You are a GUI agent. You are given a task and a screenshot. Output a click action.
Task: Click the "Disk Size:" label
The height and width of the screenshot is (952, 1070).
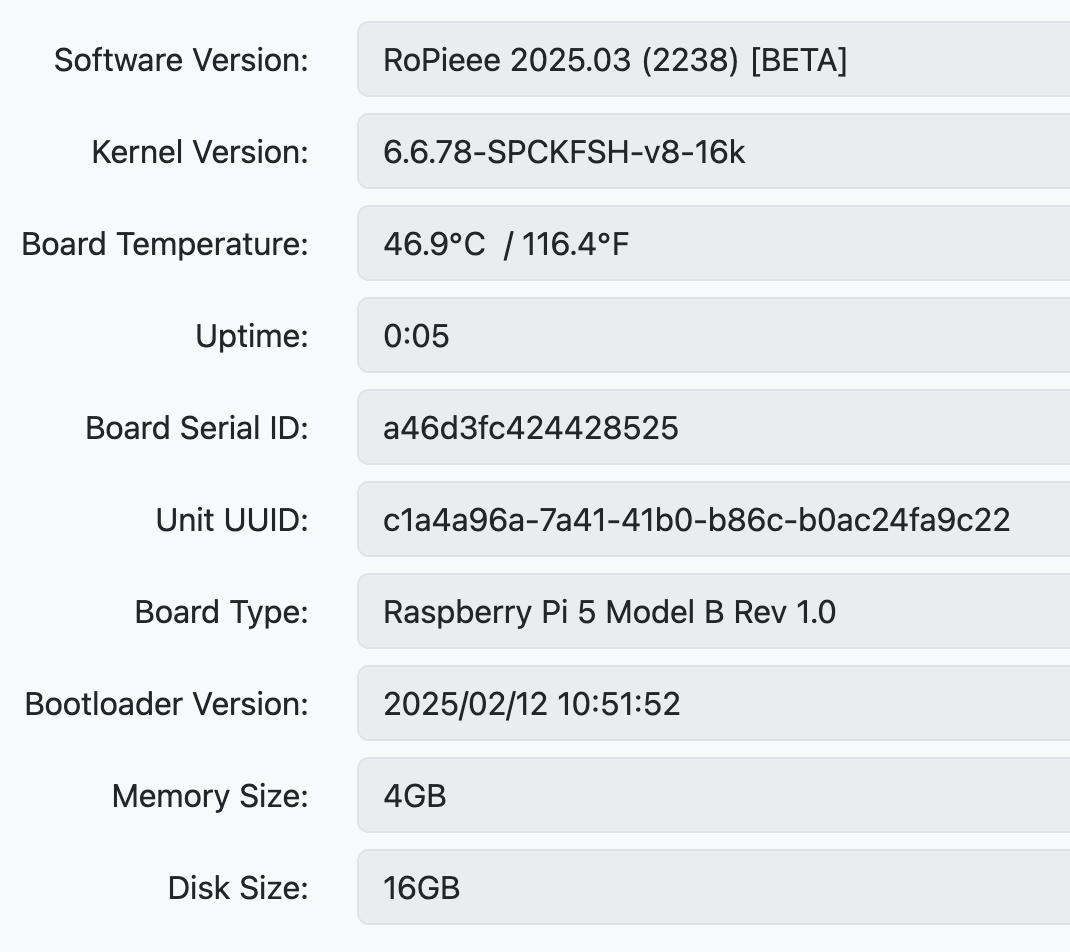(238, 889)
